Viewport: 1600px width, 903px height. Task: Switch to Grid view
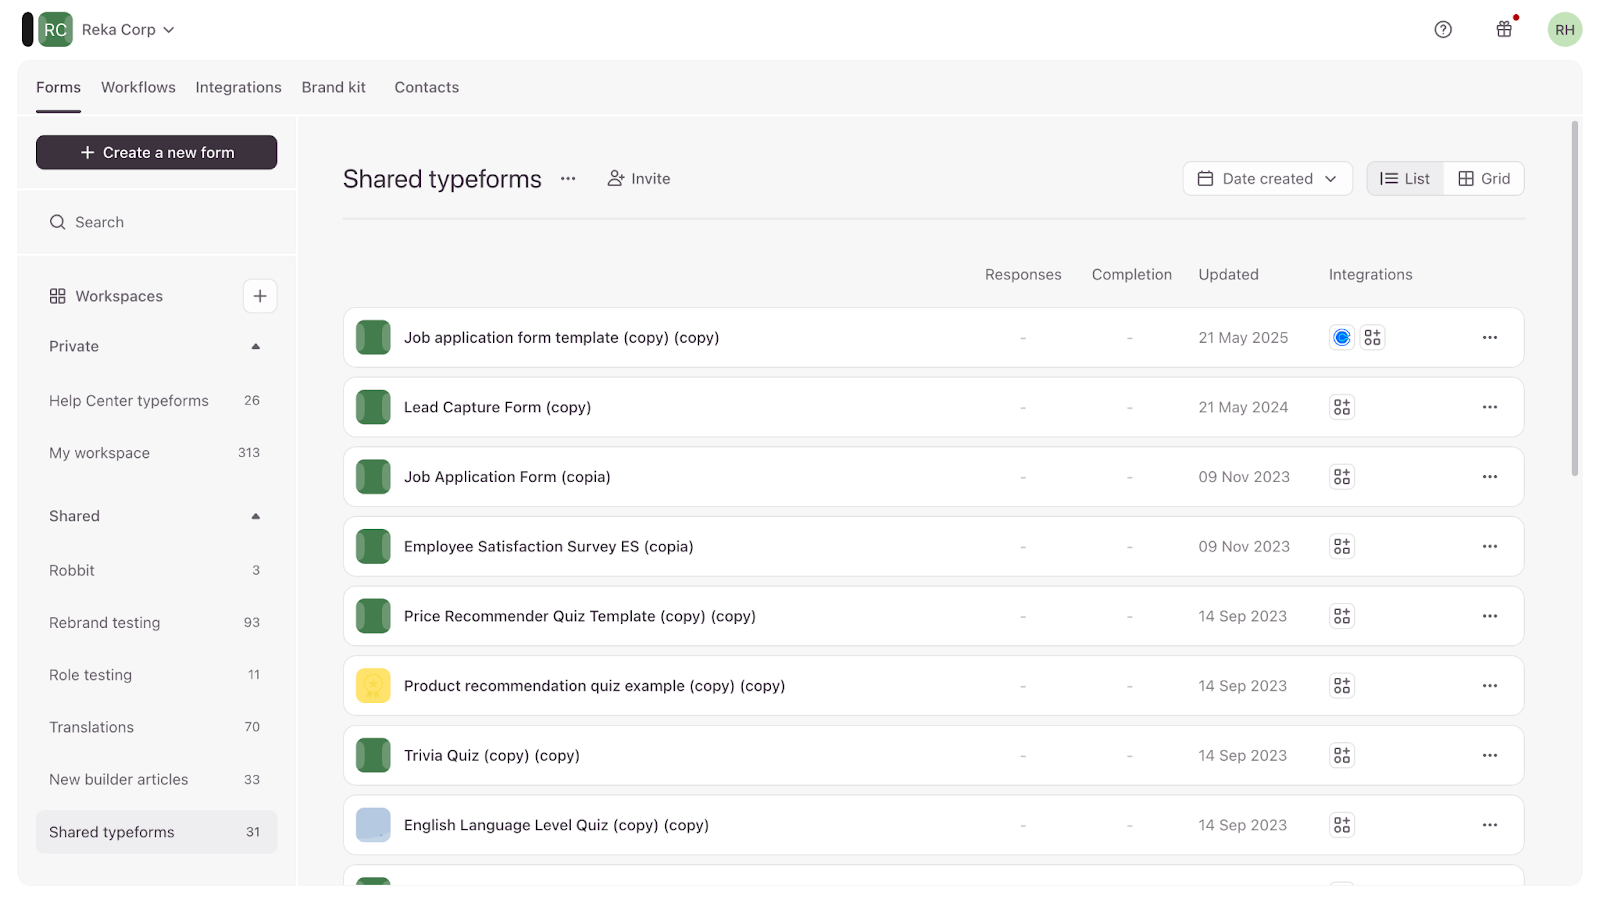pyautogui.click(x=1484, y=179)
